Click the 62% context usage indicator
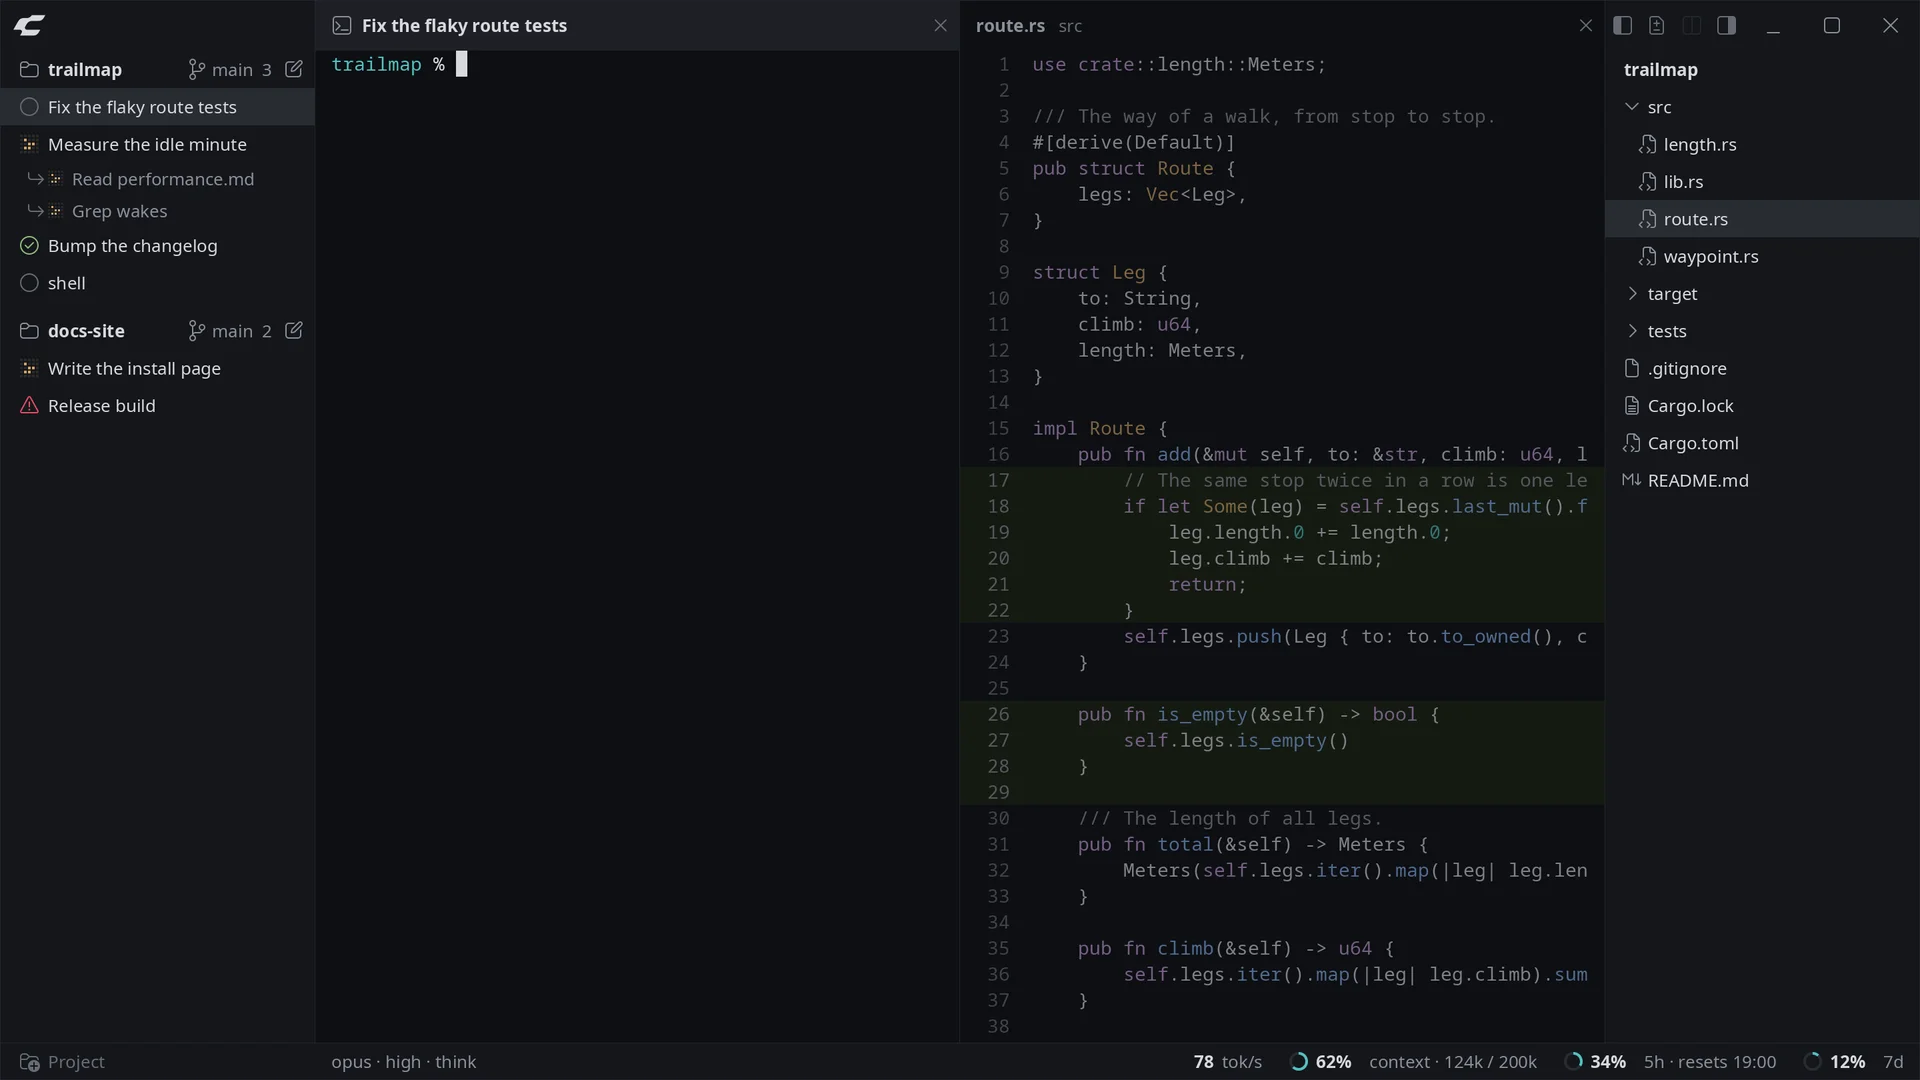Screen dimensions: 1920x1080 [1414, 1062]
